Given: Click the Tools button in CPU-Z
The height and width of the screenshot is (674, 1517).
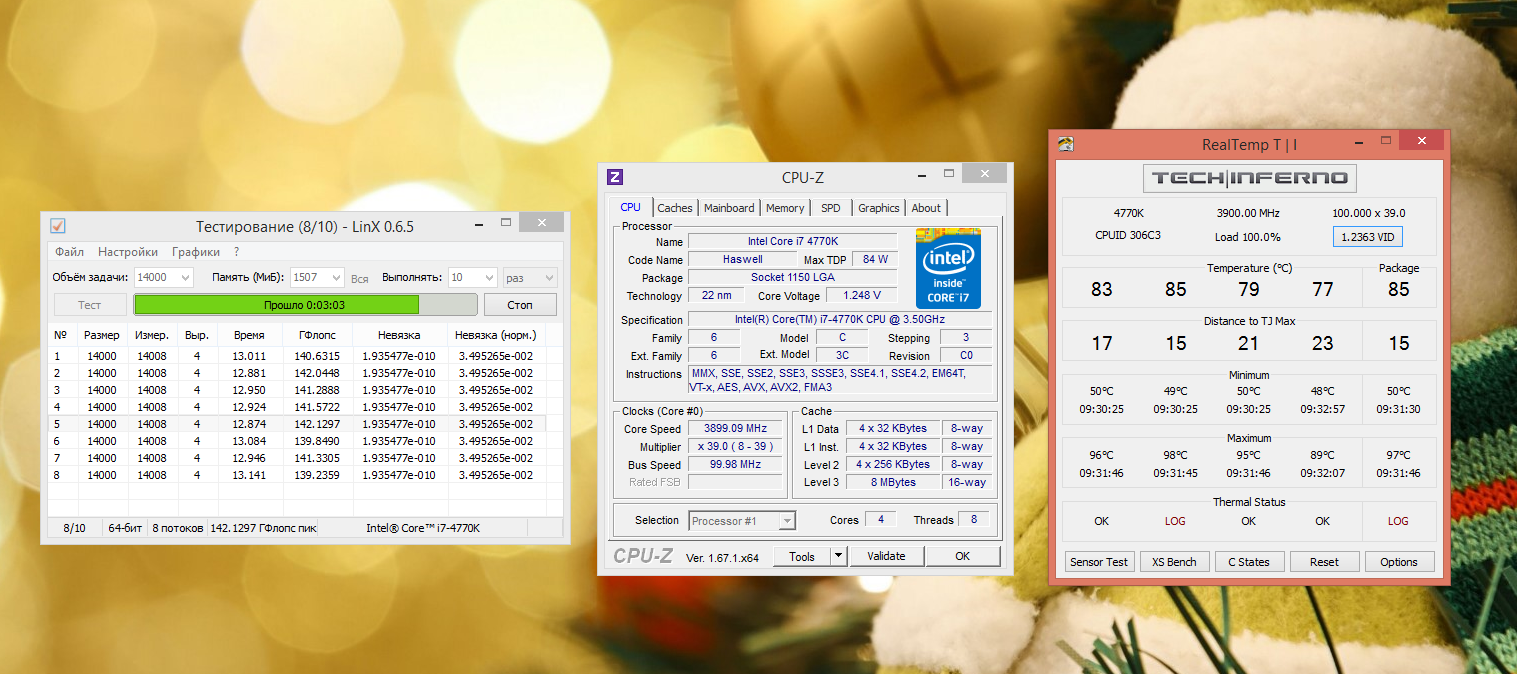Looking at the screenshot, I should click(802, 556).
